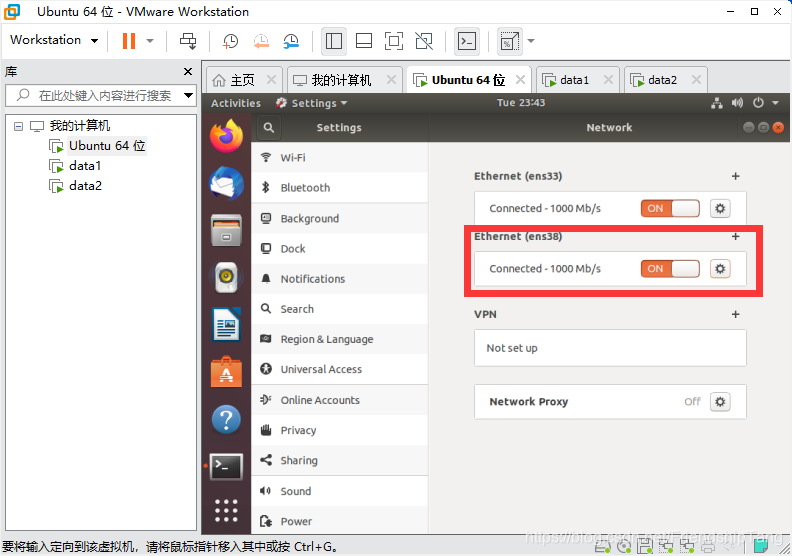This screenshot has width=792, height=556.
Task: Open Files manager from the dock
Action: (226, 230)
